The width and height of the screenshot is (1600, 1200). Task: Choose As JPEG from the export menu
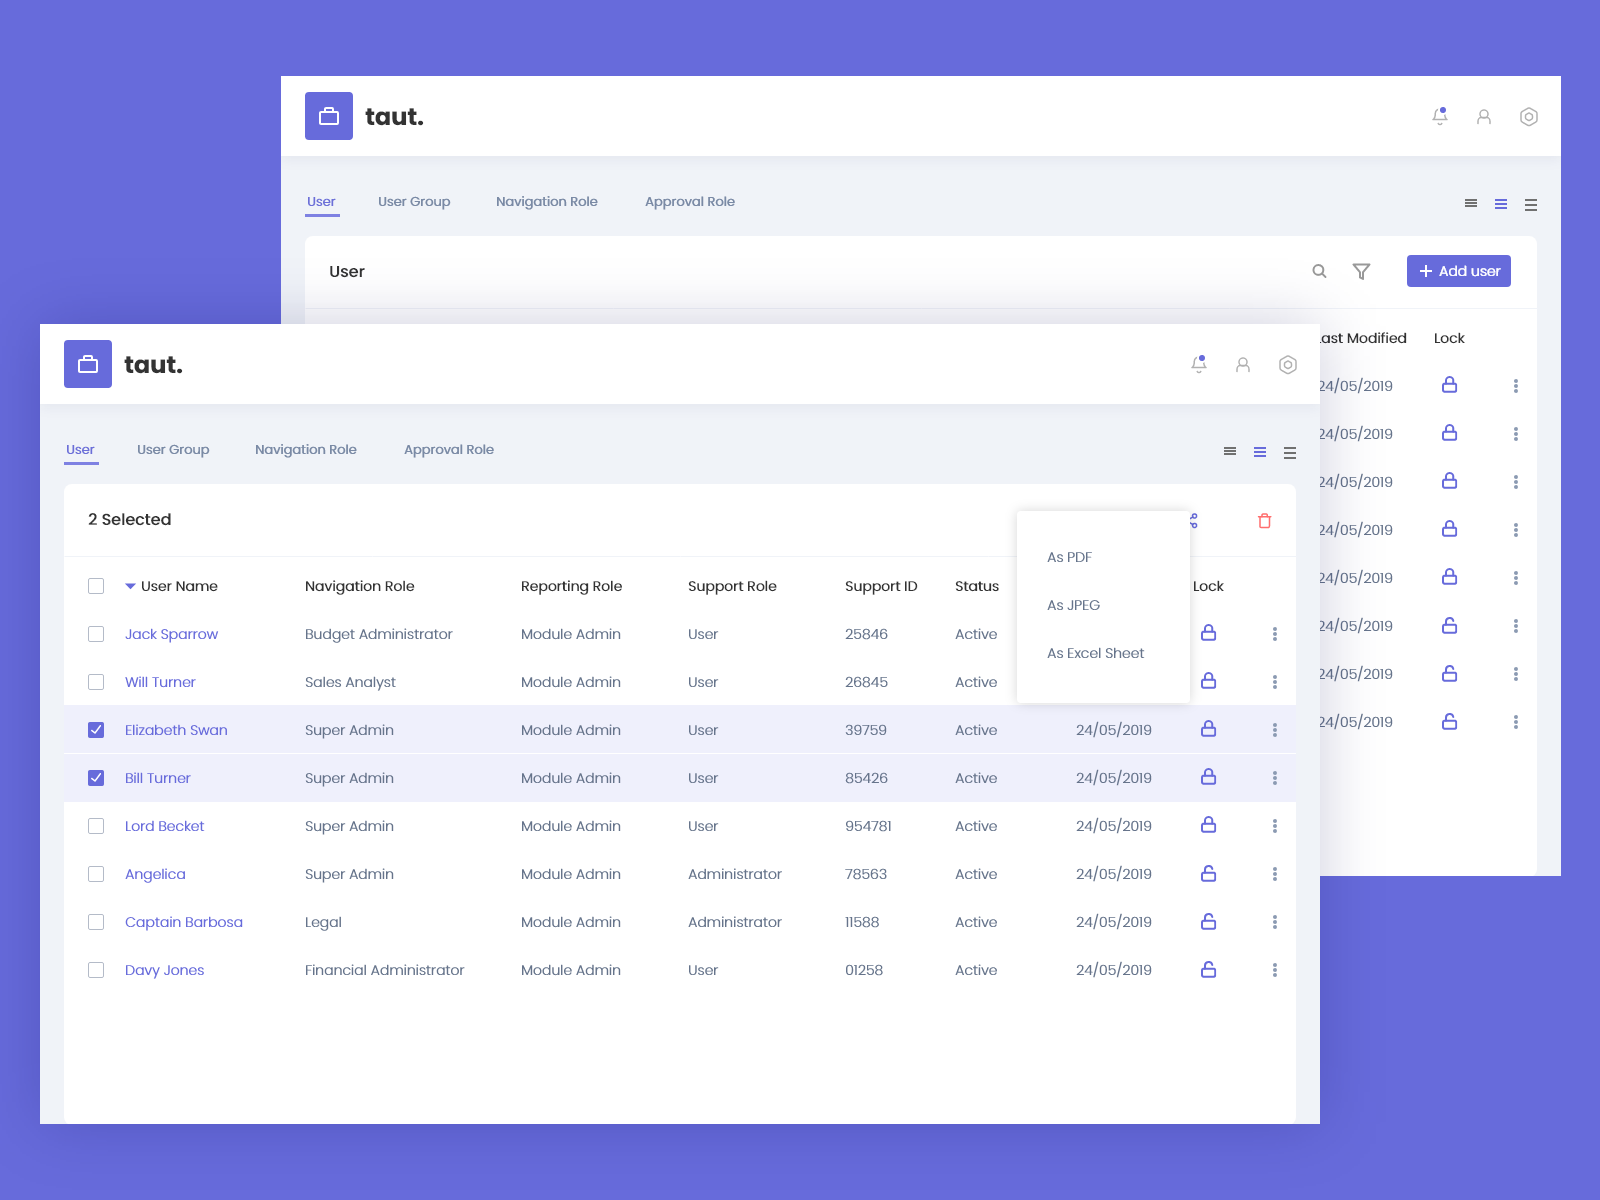click(x=1073, y=605)
